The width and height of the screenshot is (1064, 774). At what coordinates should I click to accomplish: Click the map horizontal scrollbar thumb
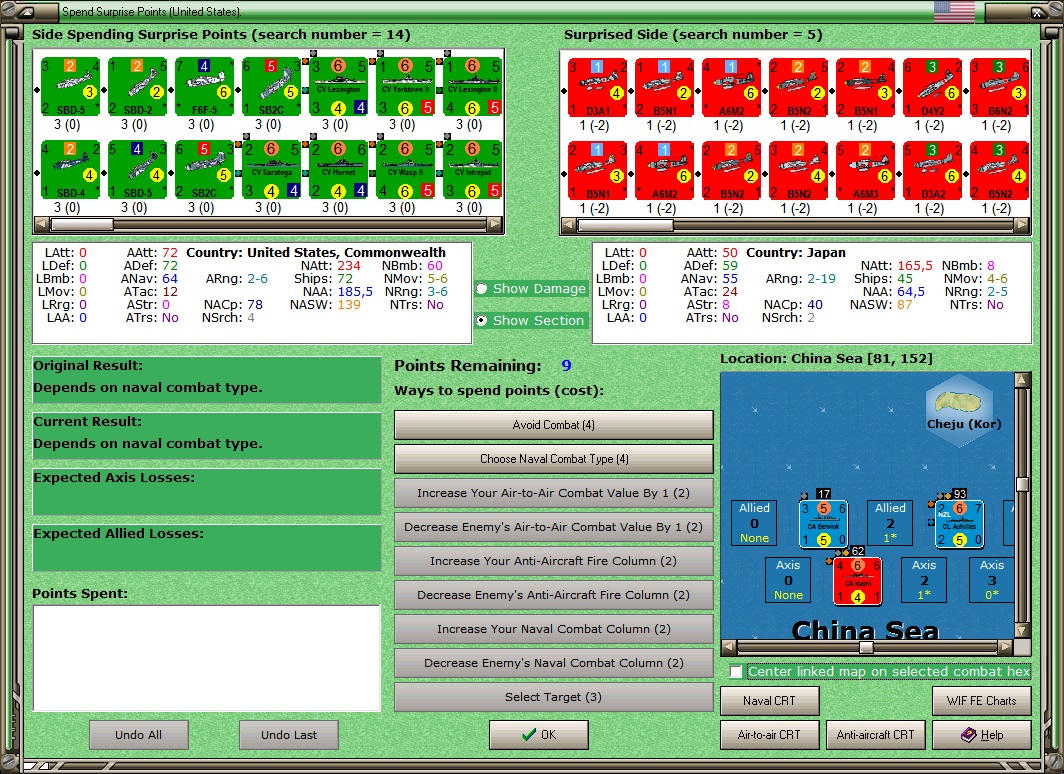(x=866, y=647)
